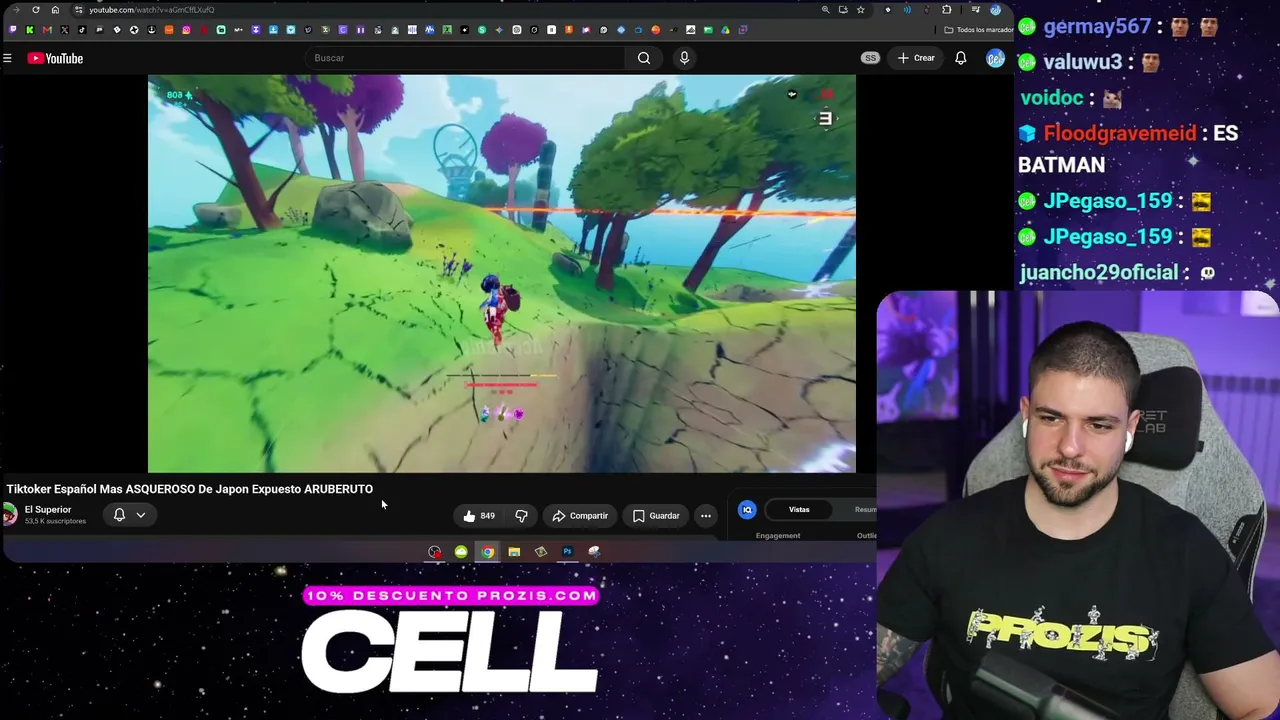1280x720 pixels.
Task: Click chat username valuwu3
Action: [x=1083, y=62]
